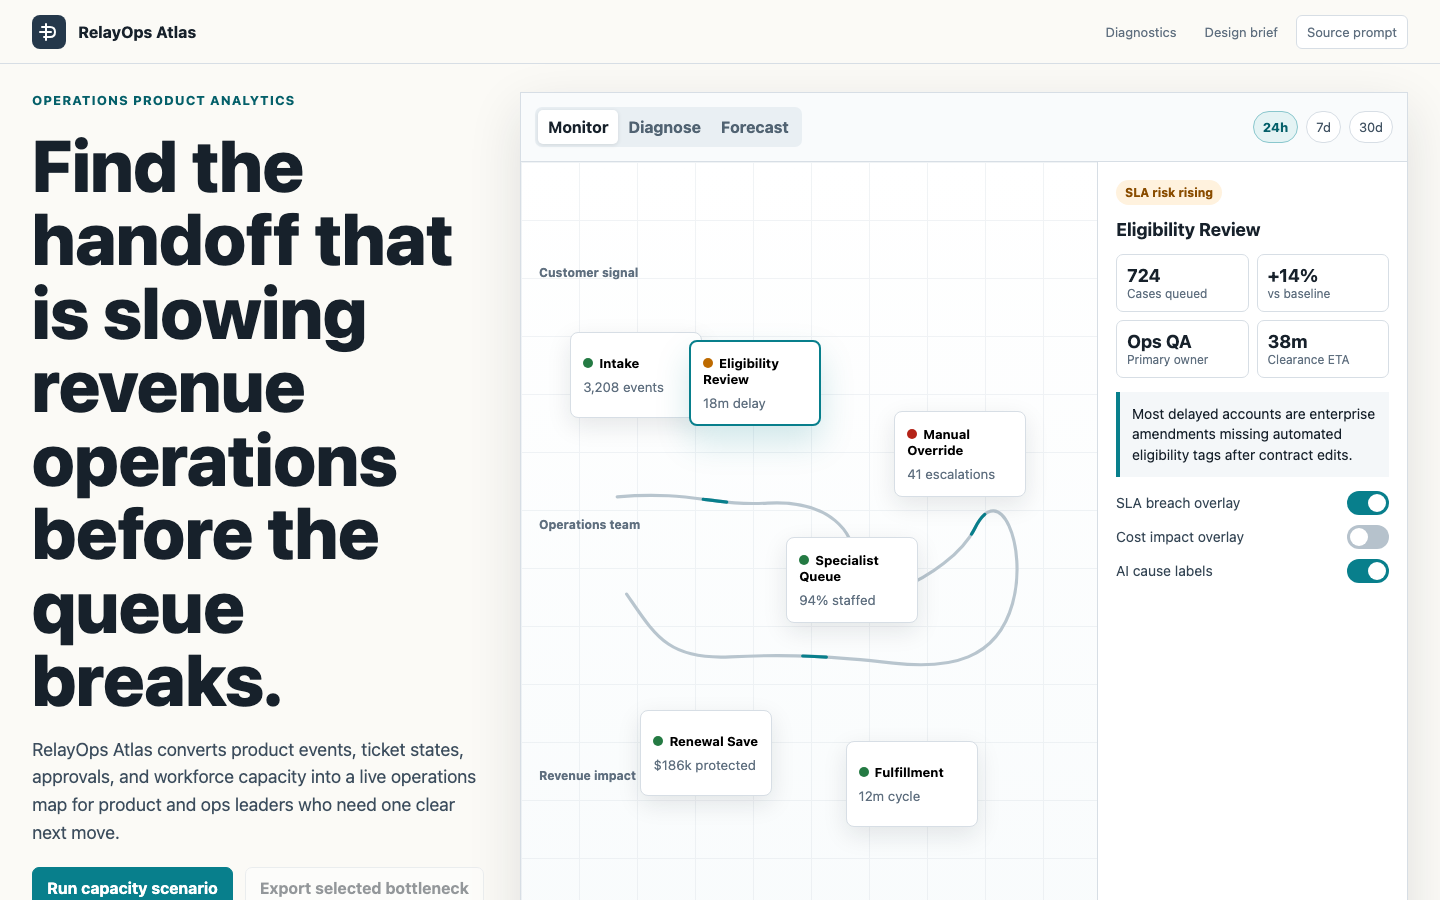Viewport: 1440px width, 900px height.
Task: Switch to the Forecast tab
Action: [x=754, y=127]
